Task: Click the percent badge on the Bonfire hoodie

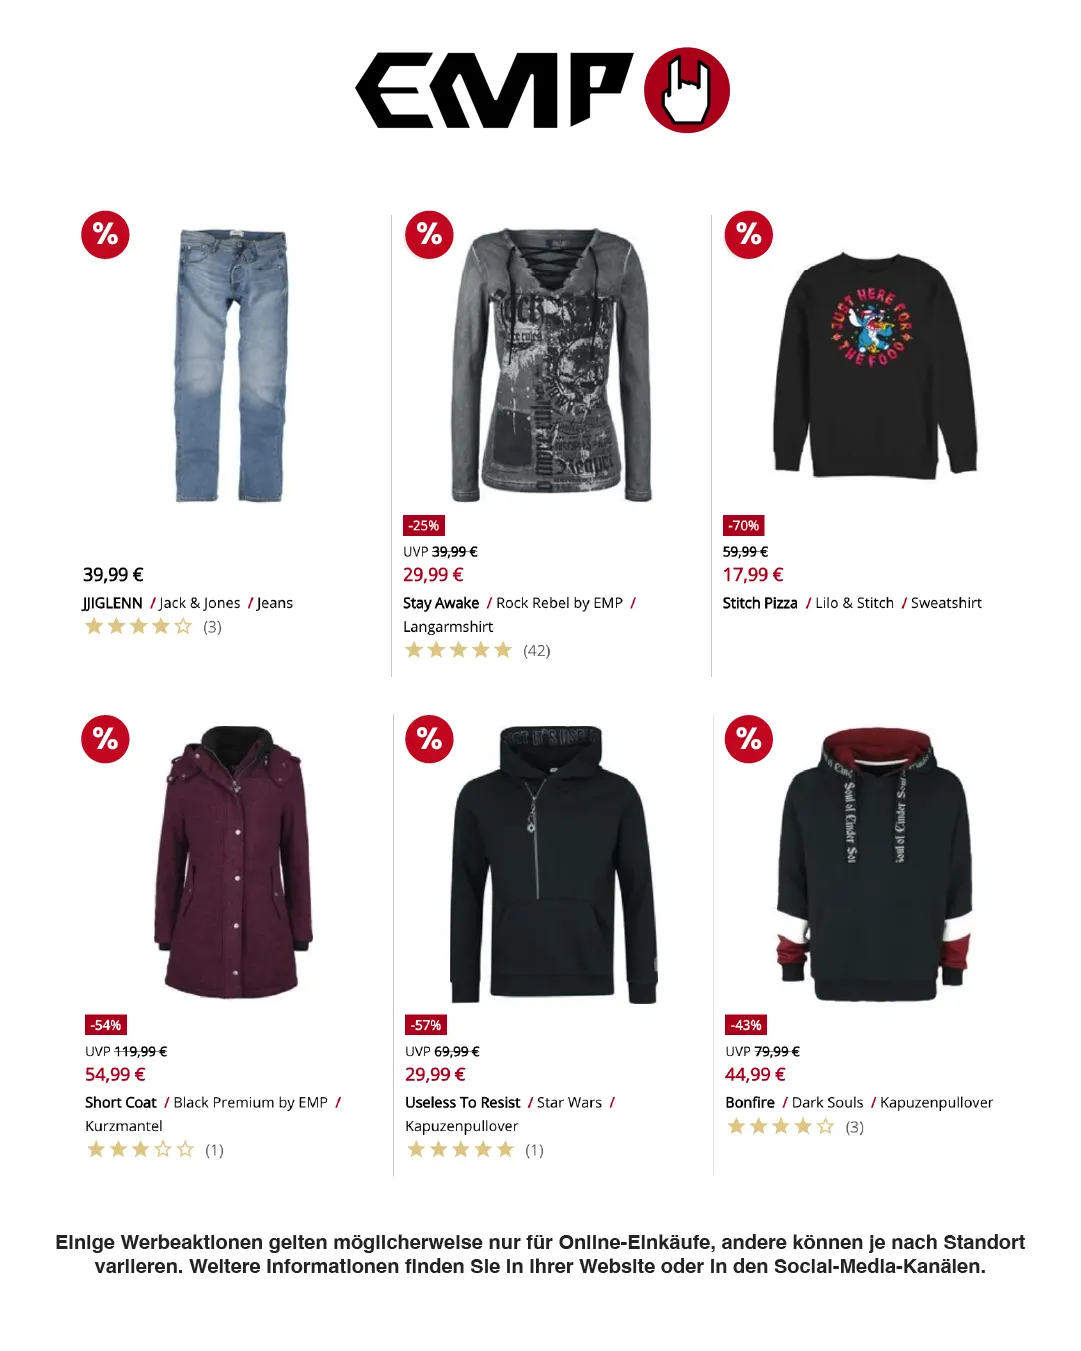Action: click(x=749, y=739)
